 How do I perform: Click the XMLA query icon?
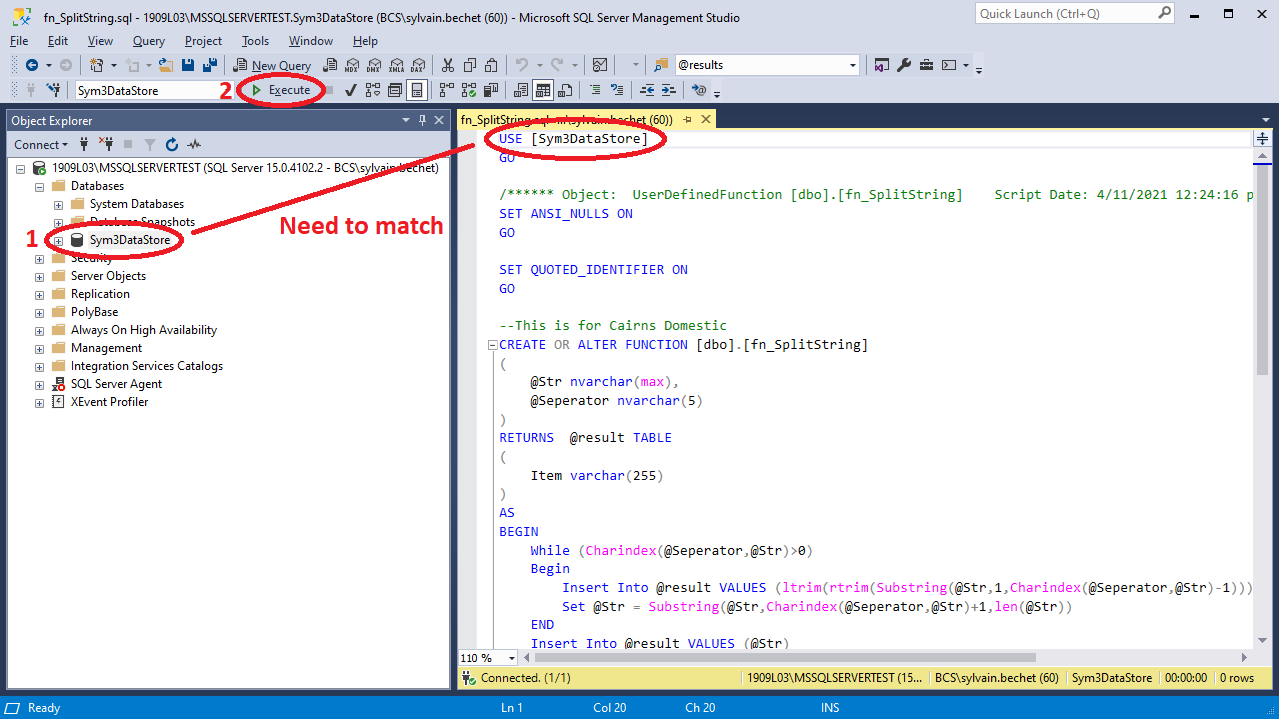pyautogui.click(x=396, y=65)
